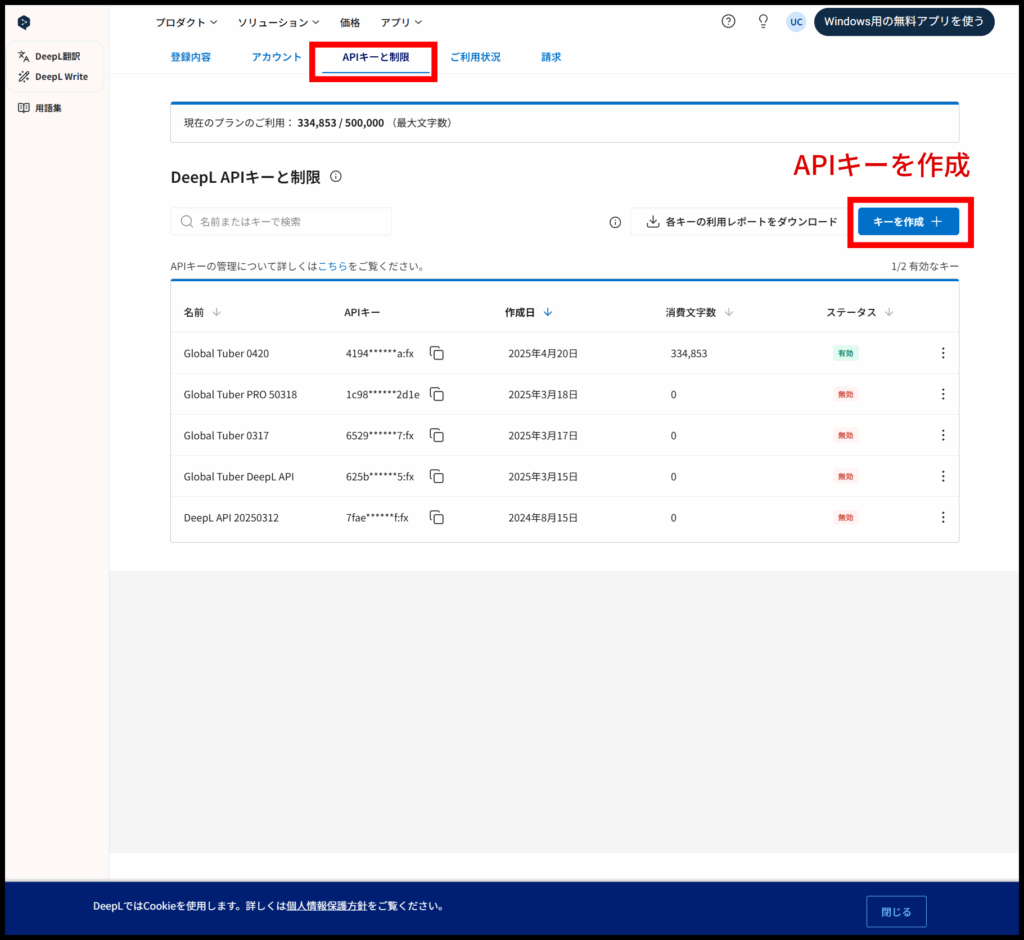Image resolution: width=1024 pixels, height=940 pixels.
Task: Open more options for DeepL API 20250312
Action: pyautogui.click(x=943, y=518)
